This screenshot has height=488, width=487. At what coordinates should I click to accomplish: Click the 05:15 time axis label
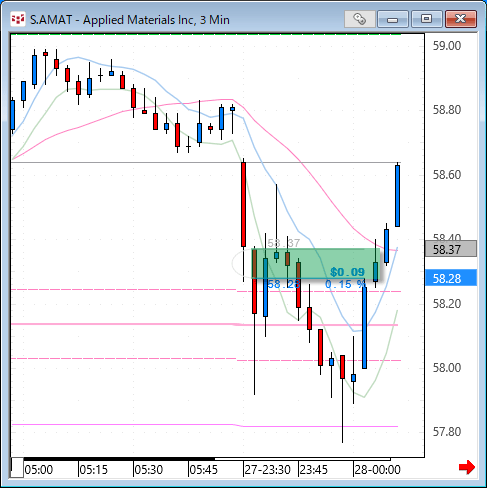(94, 470)
